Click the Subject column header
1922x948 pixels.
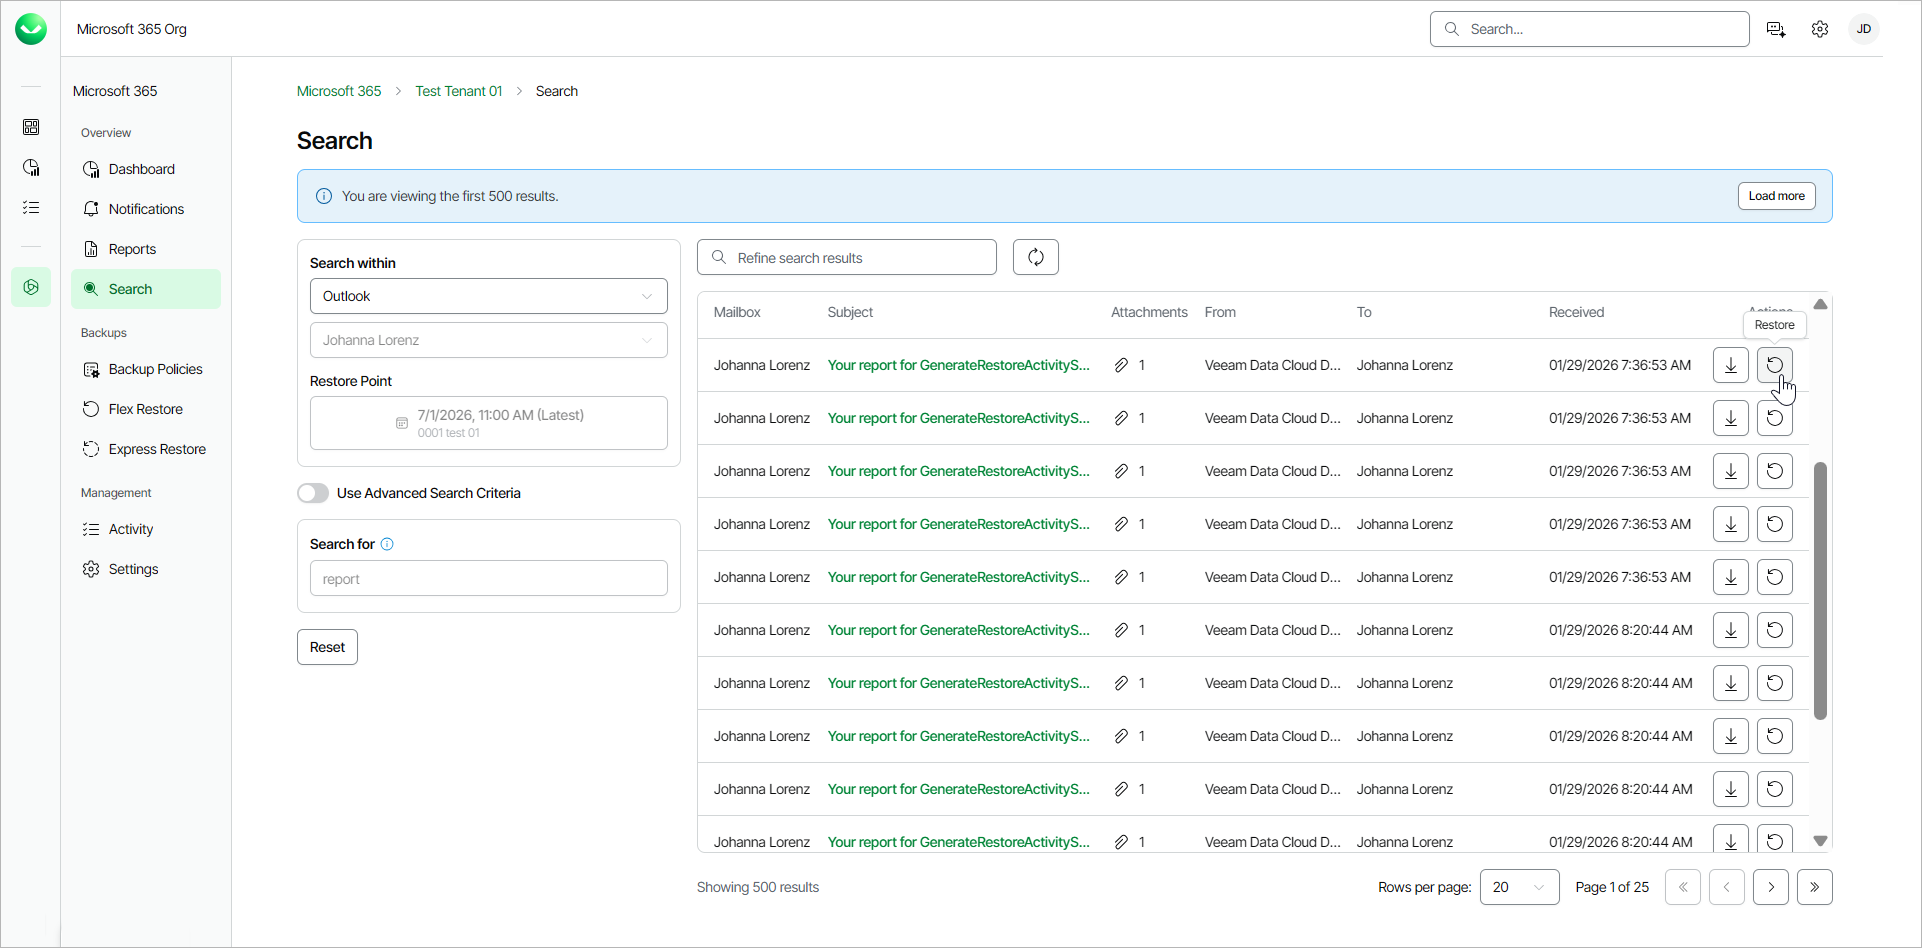pos(850,312)
